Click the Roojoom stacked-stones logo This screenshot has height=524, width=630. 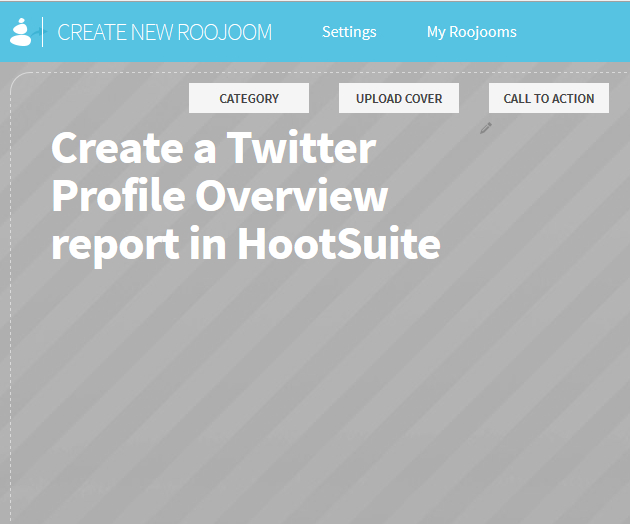pyautogui.click(x=21, y=32)
